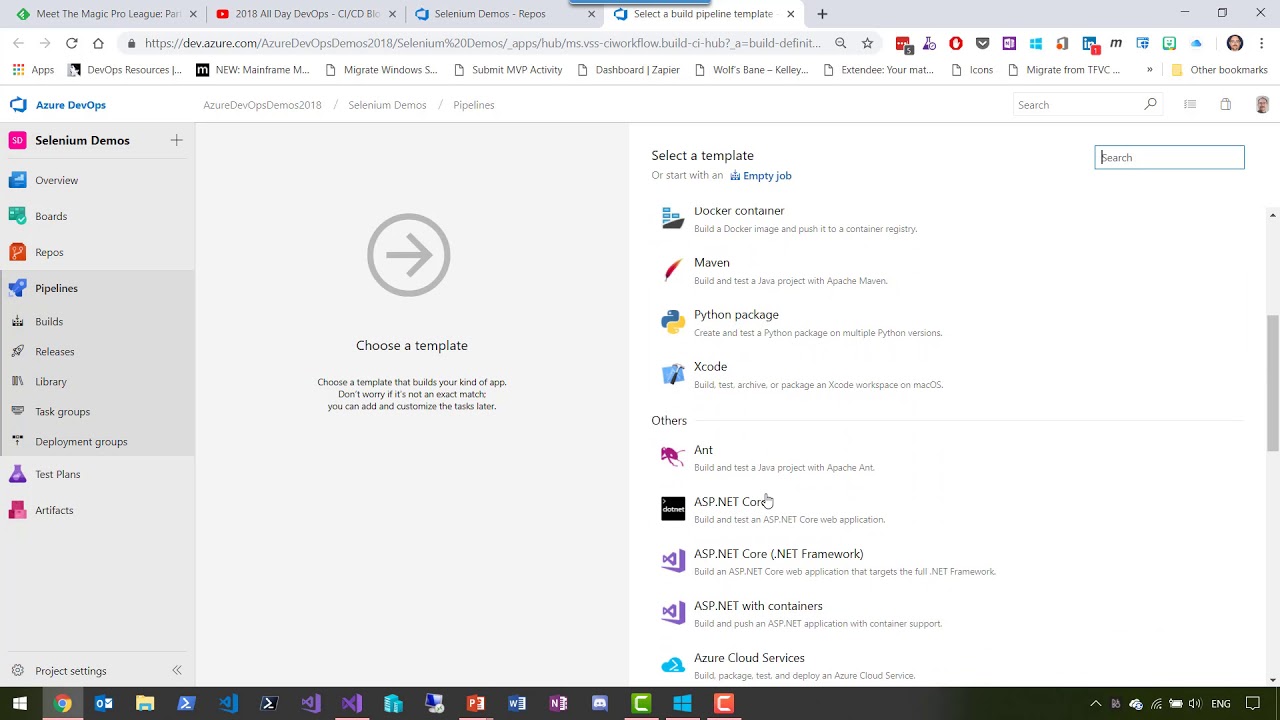The width and height of the screenshot is (1280, 720).
Task: Click the Artifacts sidebar icon
Action: click(17, 510)
